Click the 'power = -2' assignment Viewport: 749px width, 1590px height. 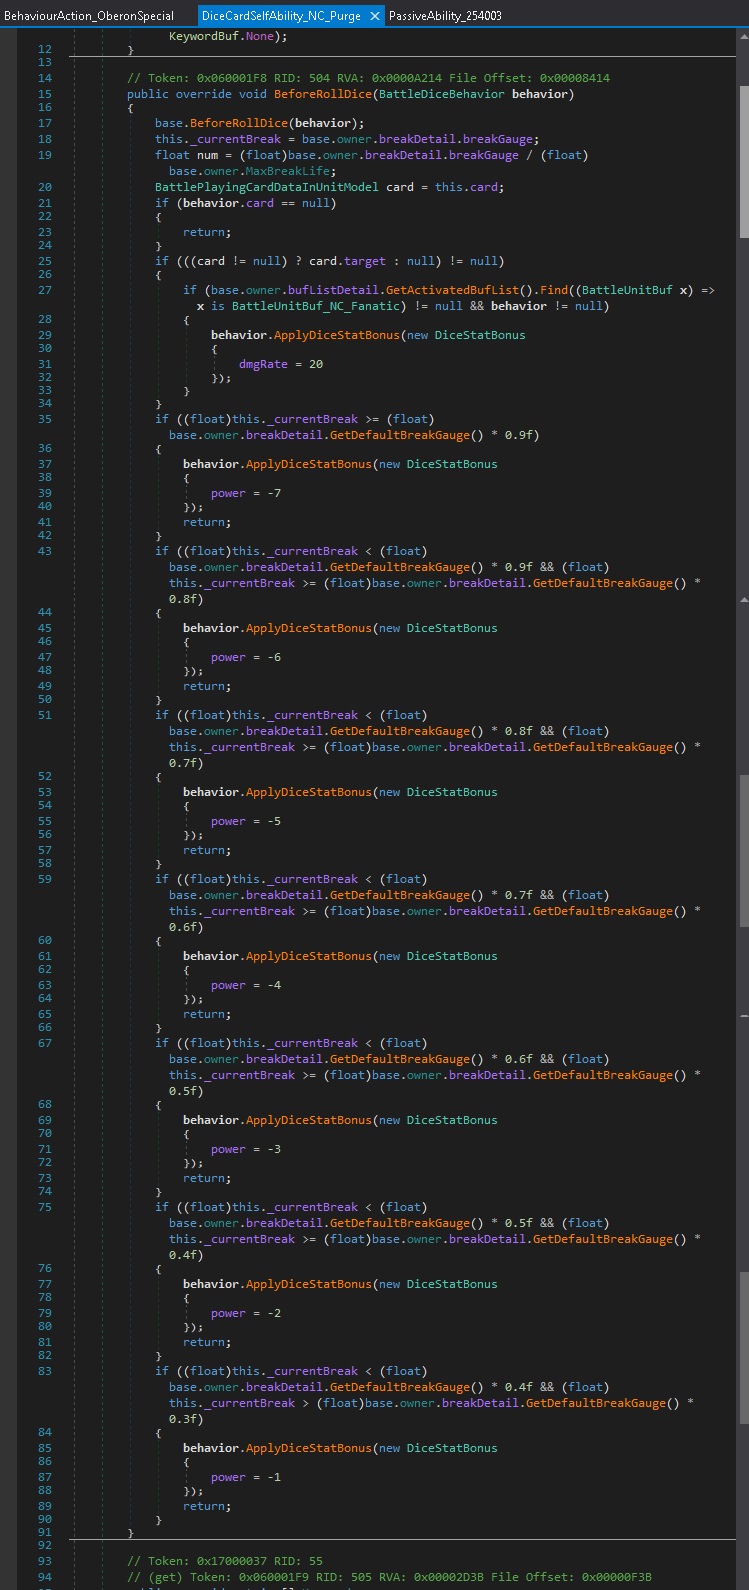tap(246, 1313)
